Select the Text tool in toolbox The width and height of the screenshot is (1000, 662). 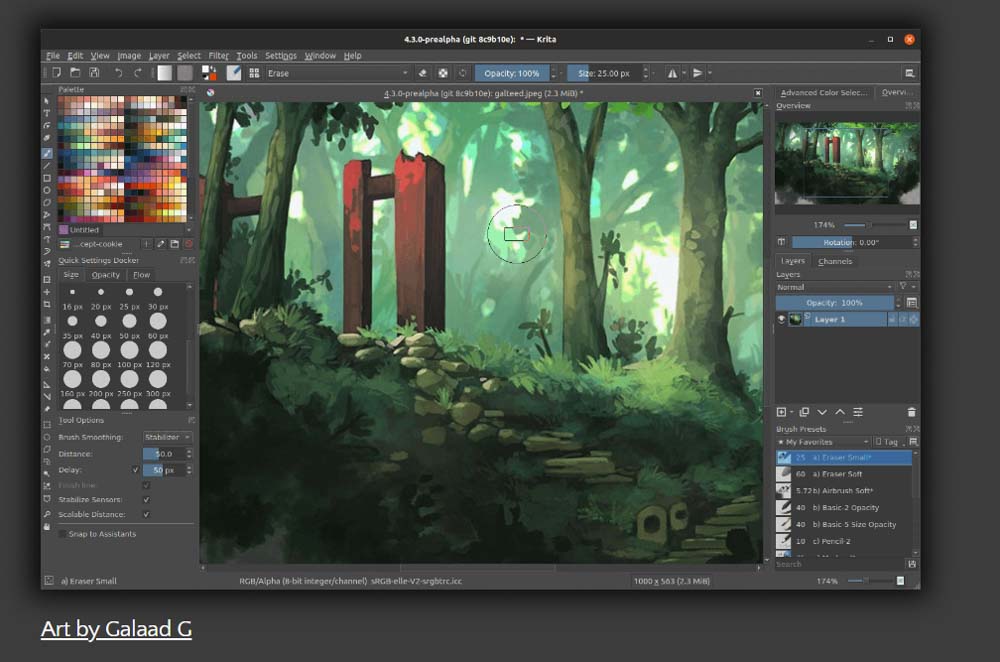(x=47, y=113)
